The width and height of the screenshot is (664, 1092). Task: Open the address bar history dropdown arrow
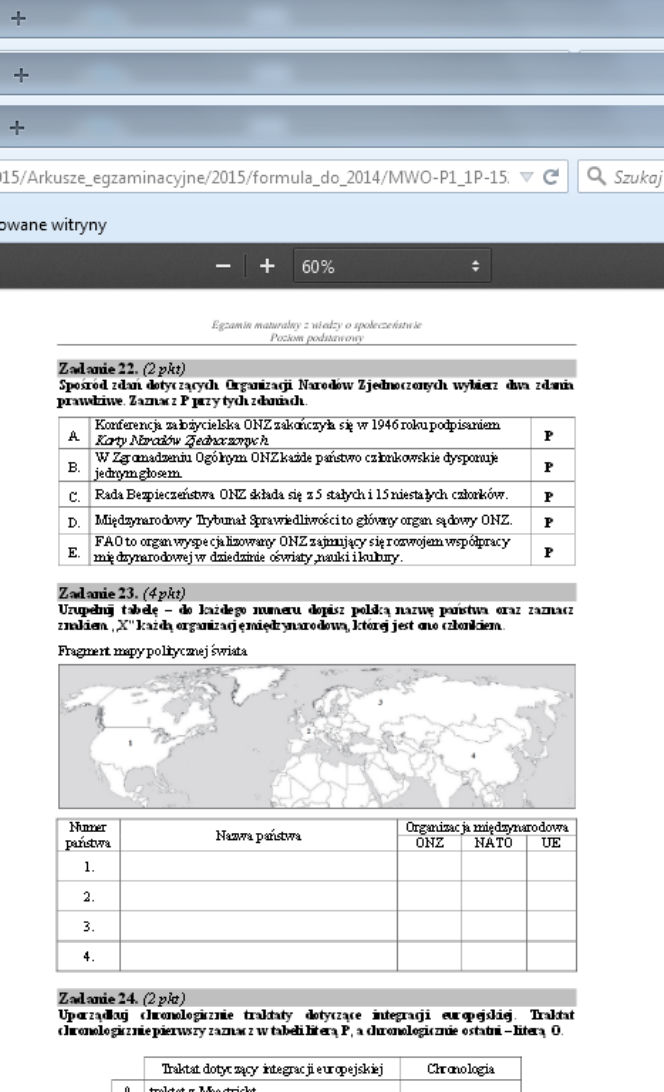[527, 177]
